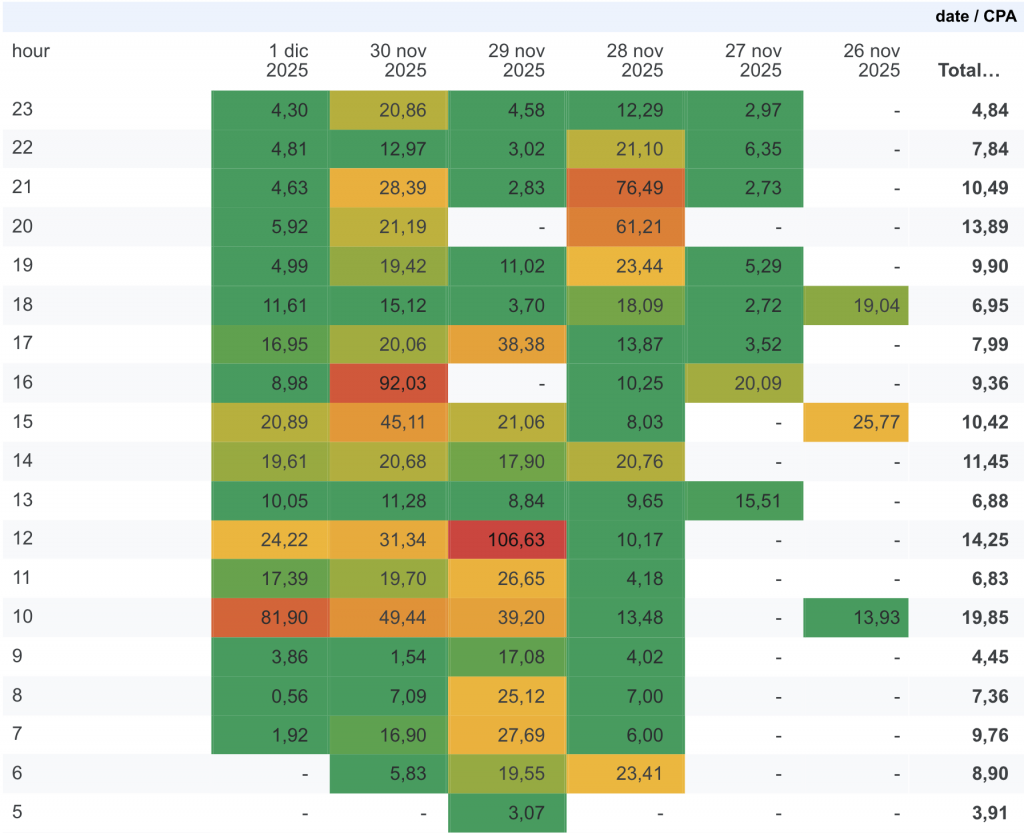Select the hour 23 row label
Screen dimensions: 1024x833
pyautogui.click(x=22, y=110)
